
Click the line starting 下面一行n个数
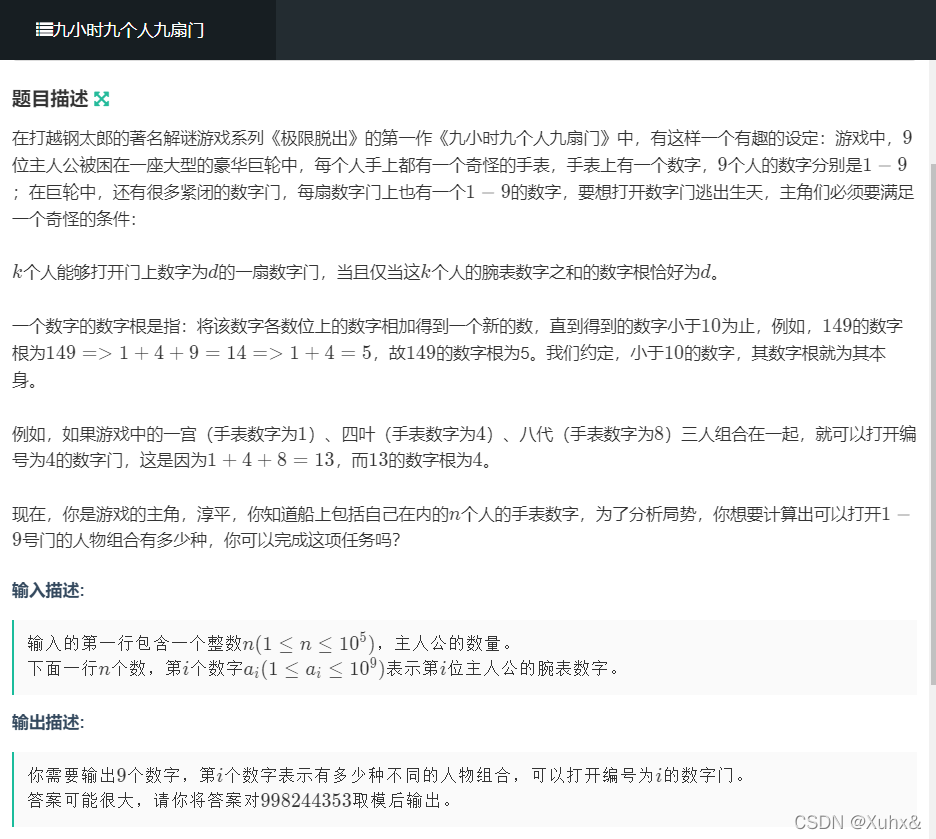323,668
